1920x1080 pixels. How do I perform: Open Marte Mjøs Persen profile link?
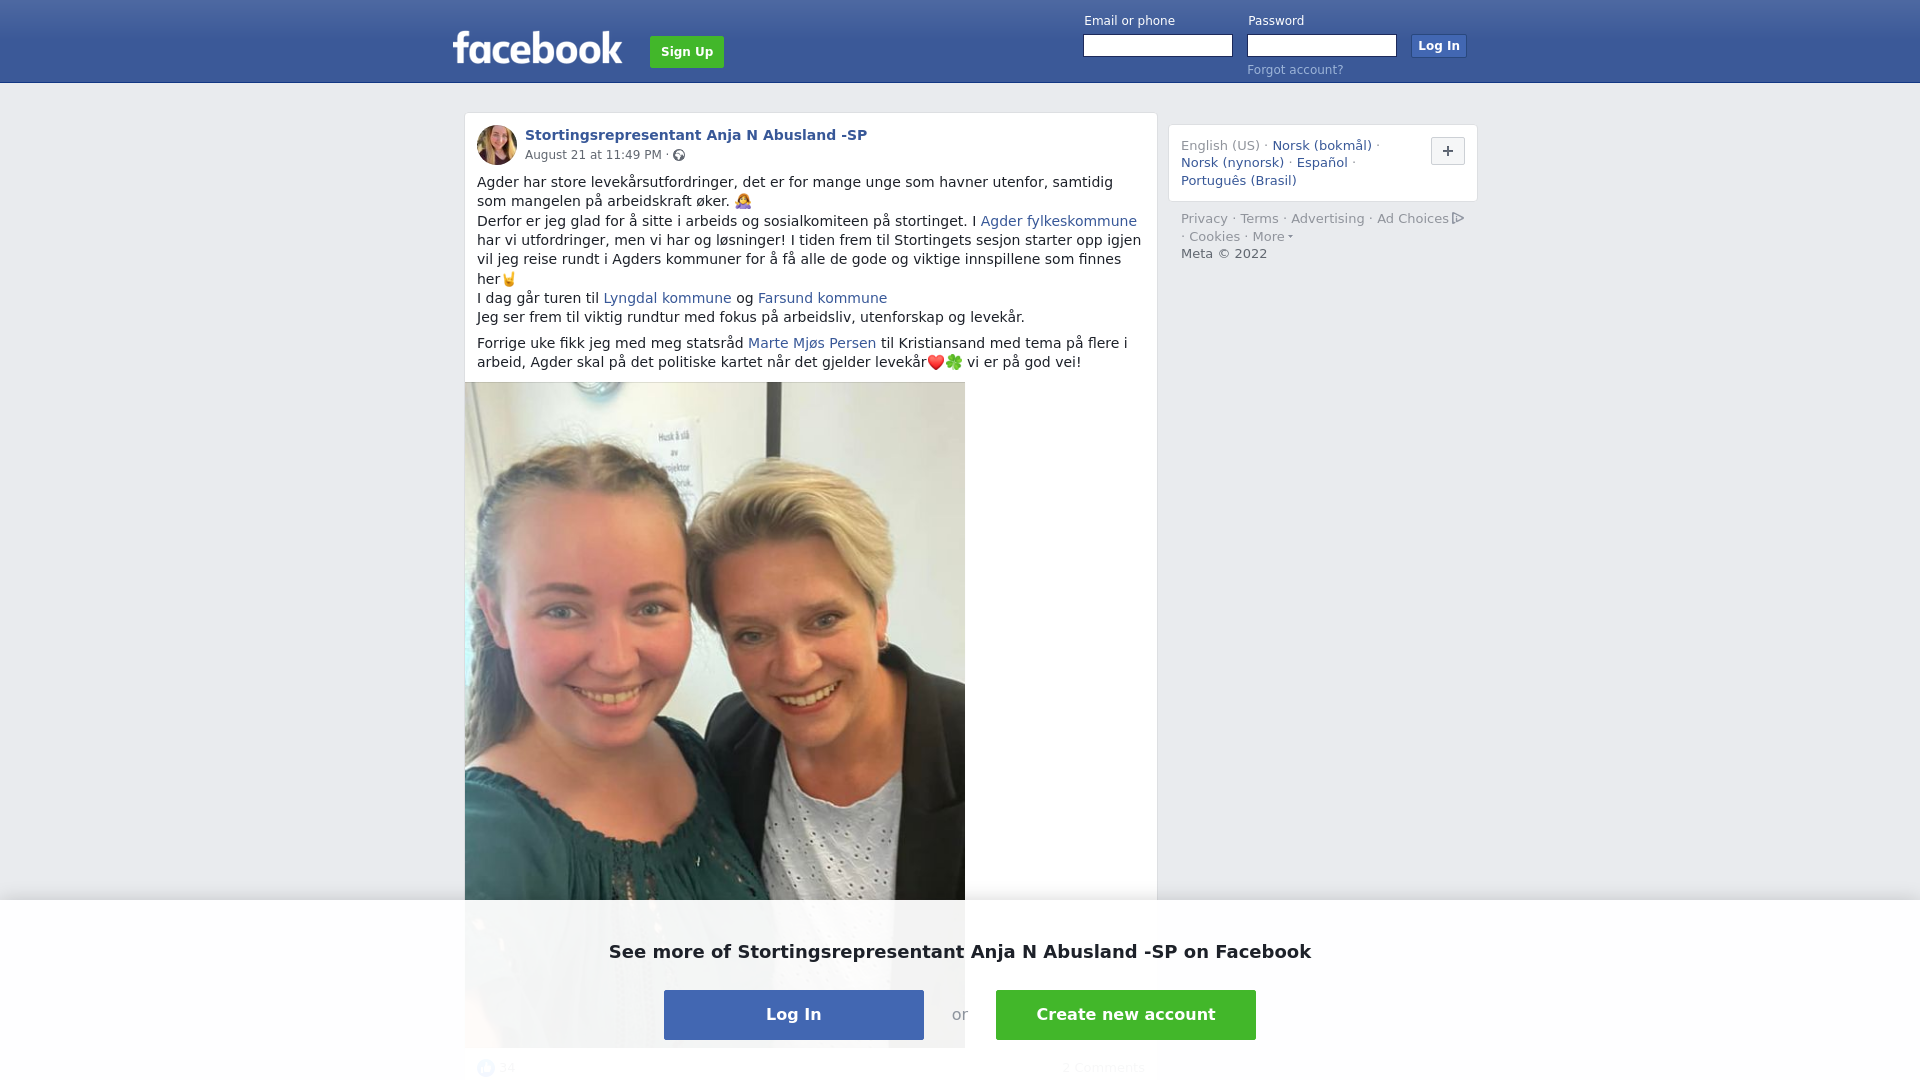click(812, 343)
